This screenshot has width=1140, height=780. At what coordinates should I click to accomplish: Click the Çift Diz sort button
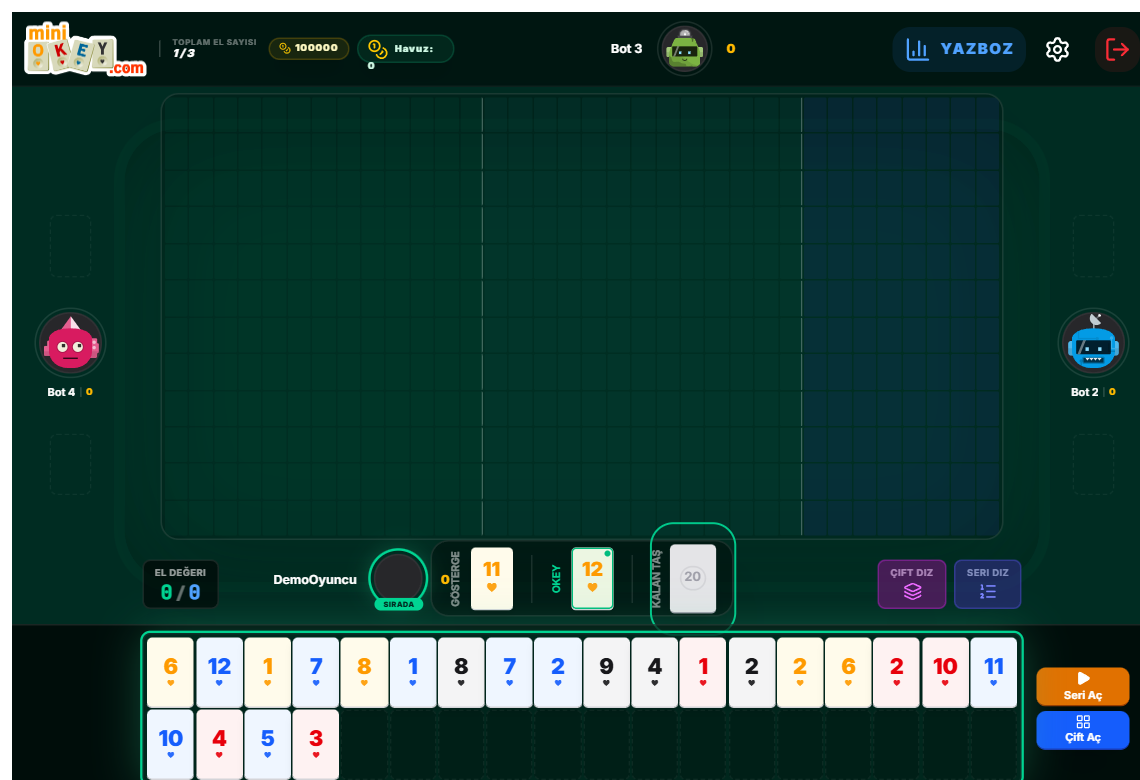point(912,584)
